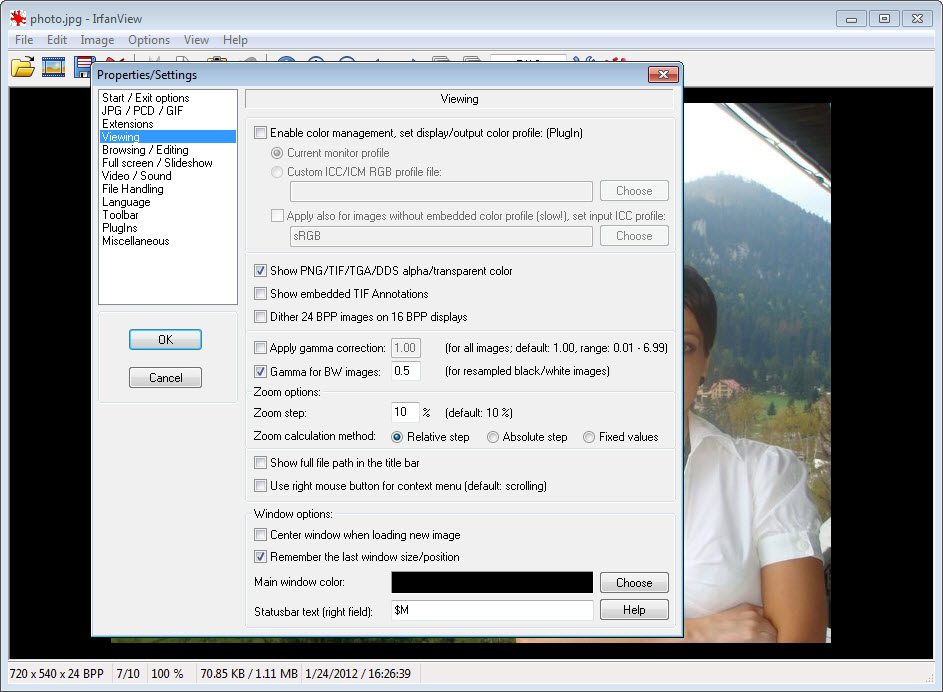The image size is (943, 692).
Task: Click status bar zoom value 100 %
Action: click(x=167, y=673)
